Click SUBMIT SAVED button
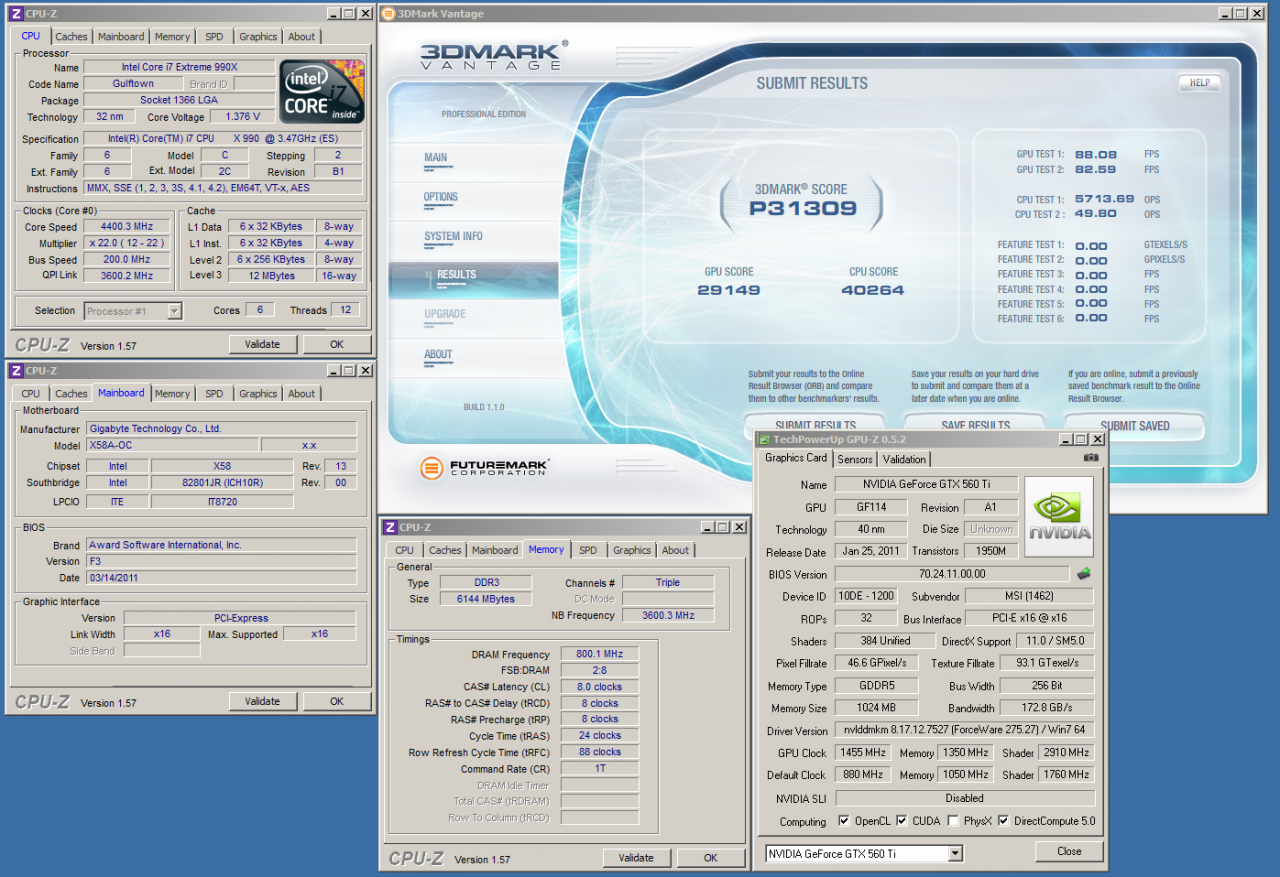 pos(1135,425)
